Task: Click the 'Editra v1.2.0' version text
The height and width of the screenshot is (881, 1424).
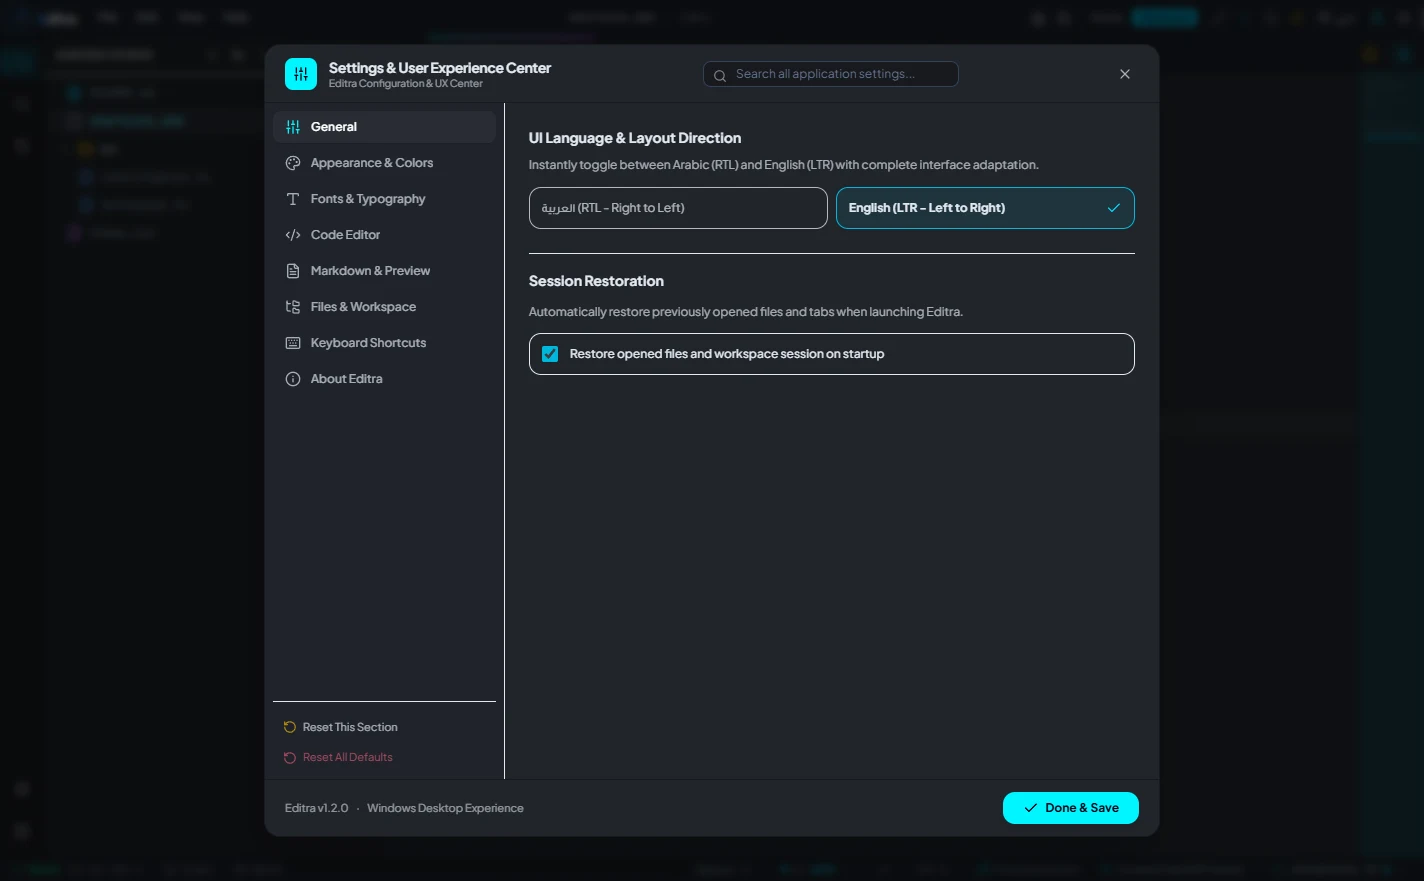Action: (x=317, y=808)
